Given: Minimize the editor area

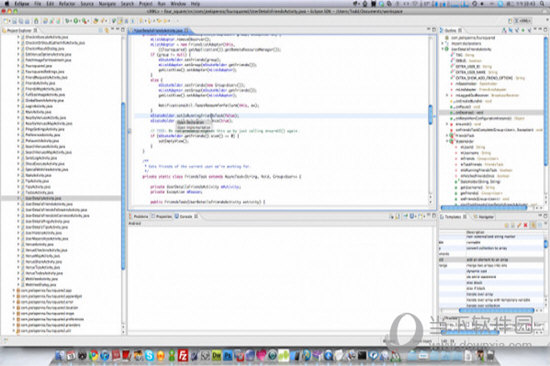Looking at the screenshot, I should pyautogui.click(x=428, y=29).
